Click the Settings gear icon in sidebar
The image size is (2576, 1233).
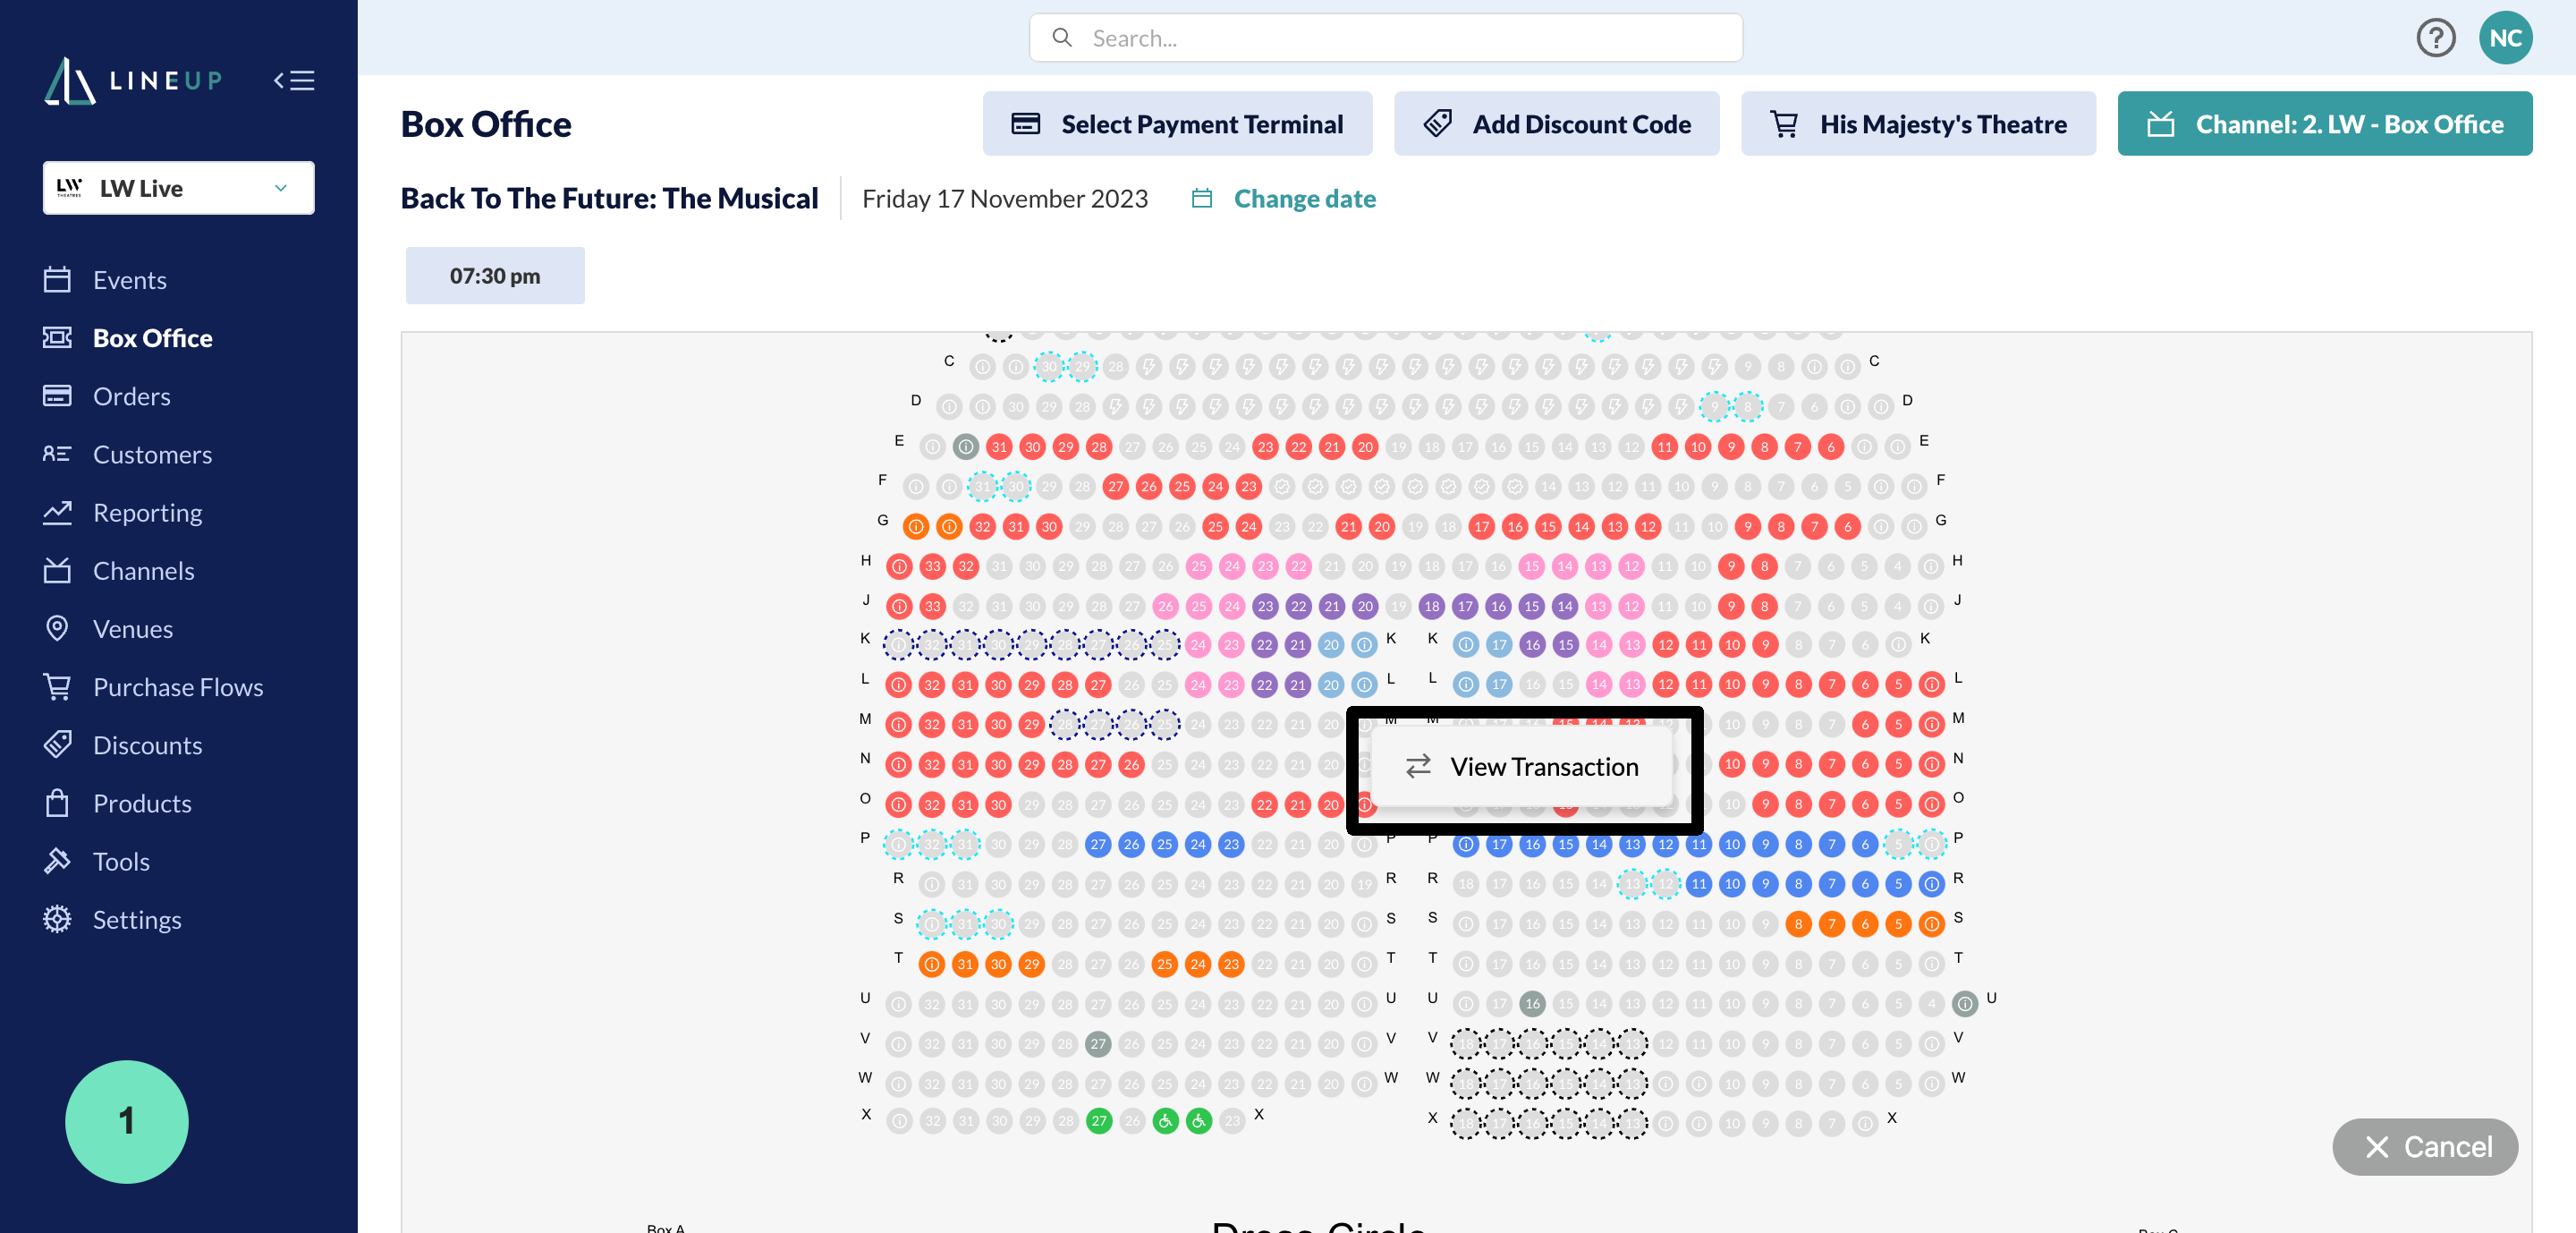[x=57, y=918]
